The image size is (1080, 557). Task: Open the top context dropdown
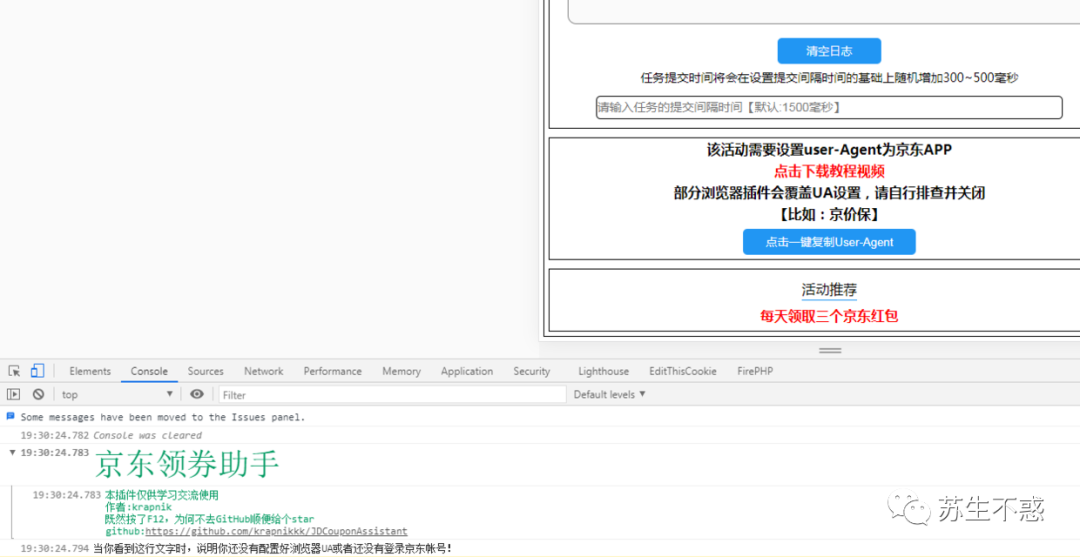pyautogui.click(x=118, y=395)
